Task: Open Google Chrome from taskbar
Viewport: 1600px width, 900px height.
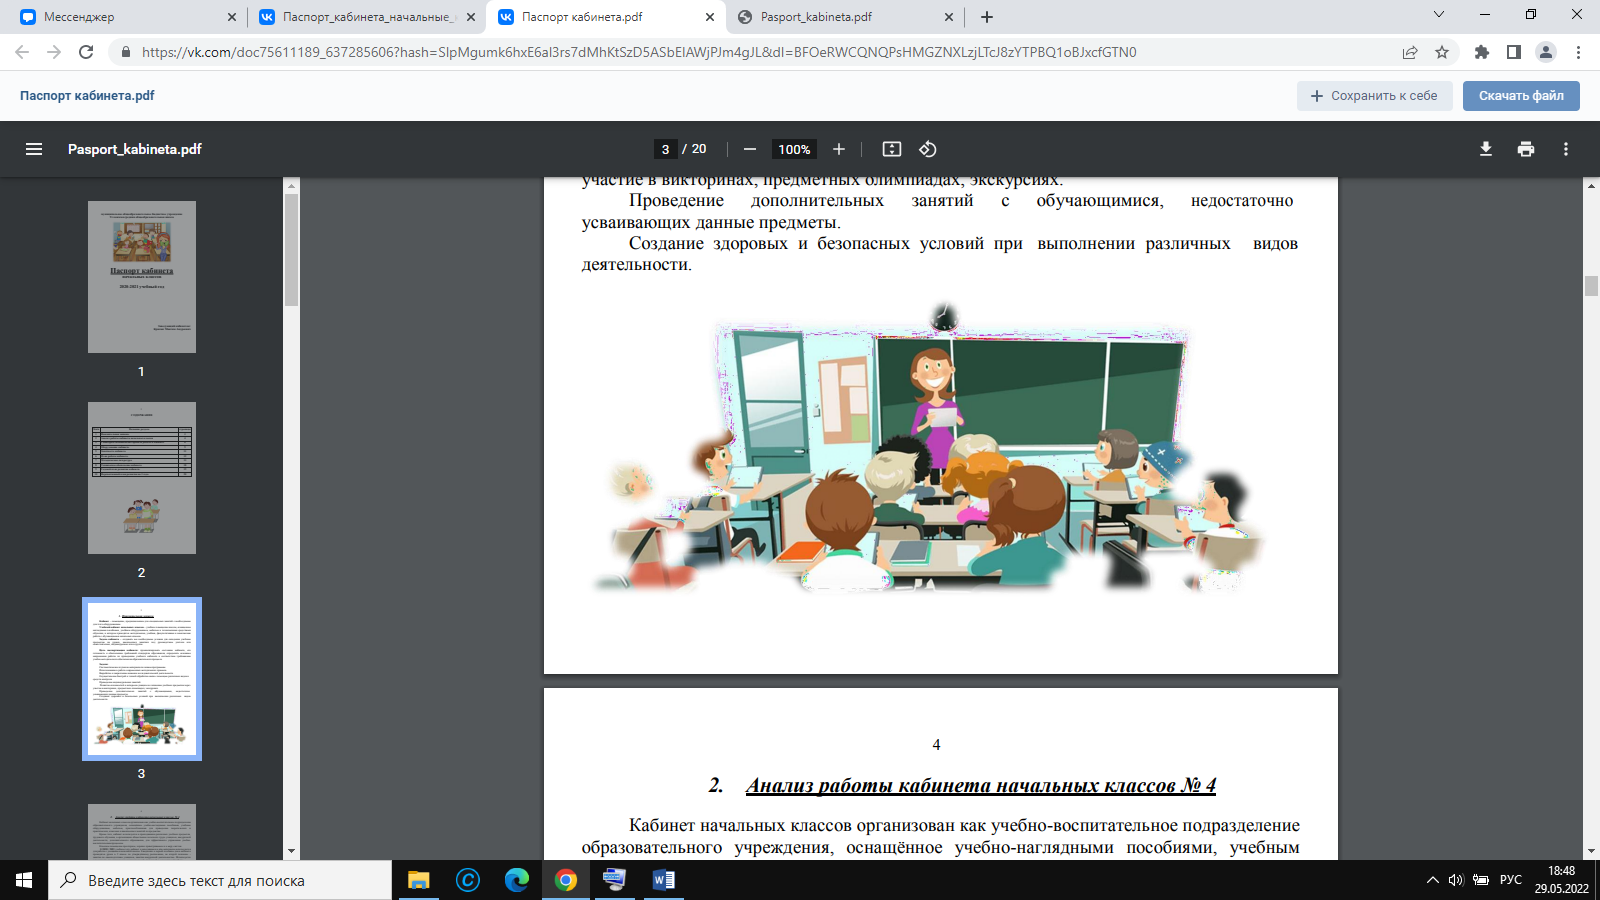Action: [x=566, y=880]
